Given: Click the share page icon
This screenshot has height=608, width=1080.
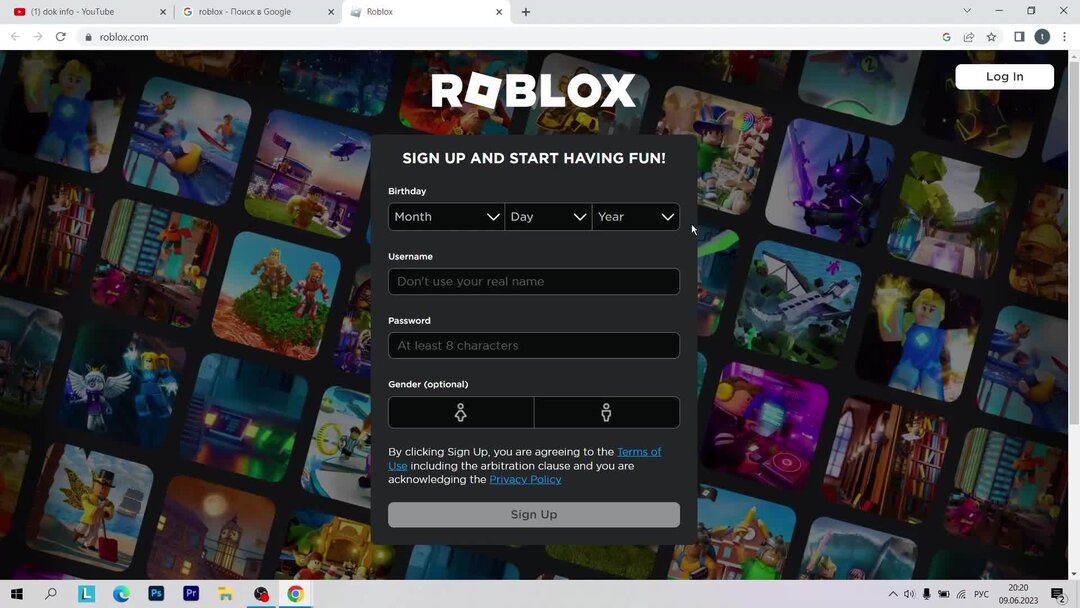Looking at the screenshot, I should click(968, 37).
